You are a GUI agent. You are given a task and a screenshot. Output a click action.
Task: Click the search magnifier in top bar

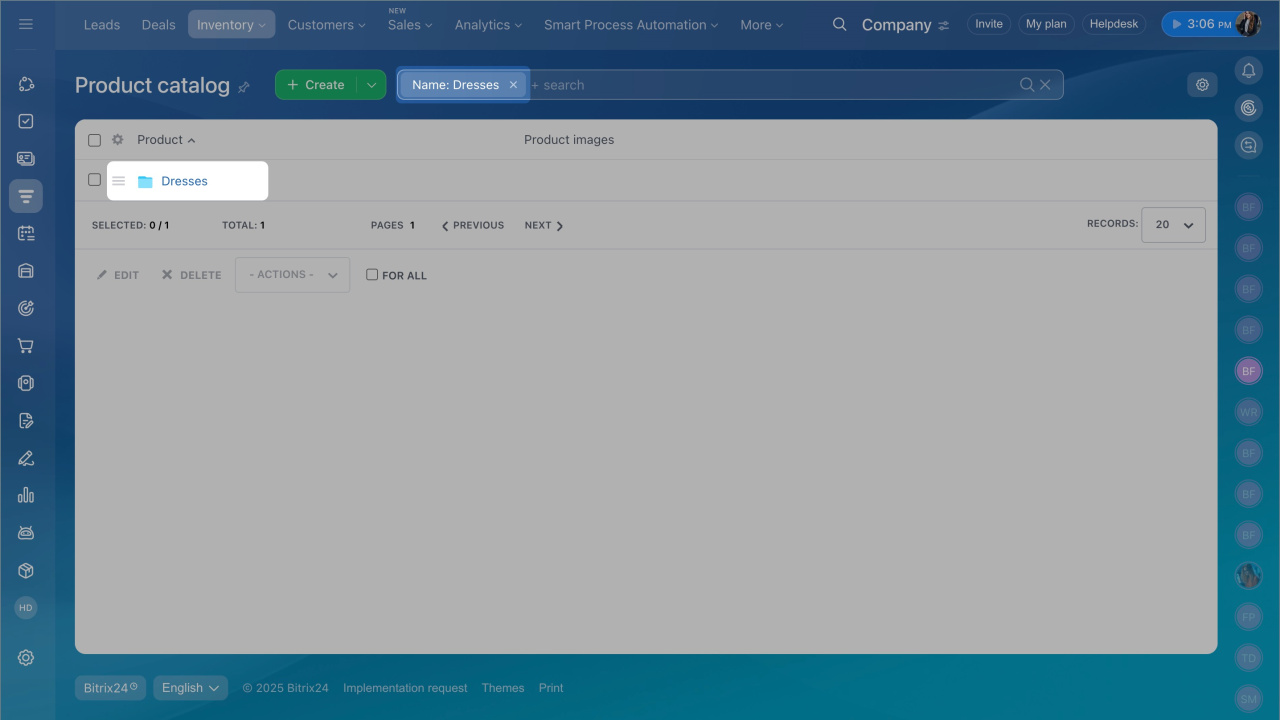coord(840,24)
